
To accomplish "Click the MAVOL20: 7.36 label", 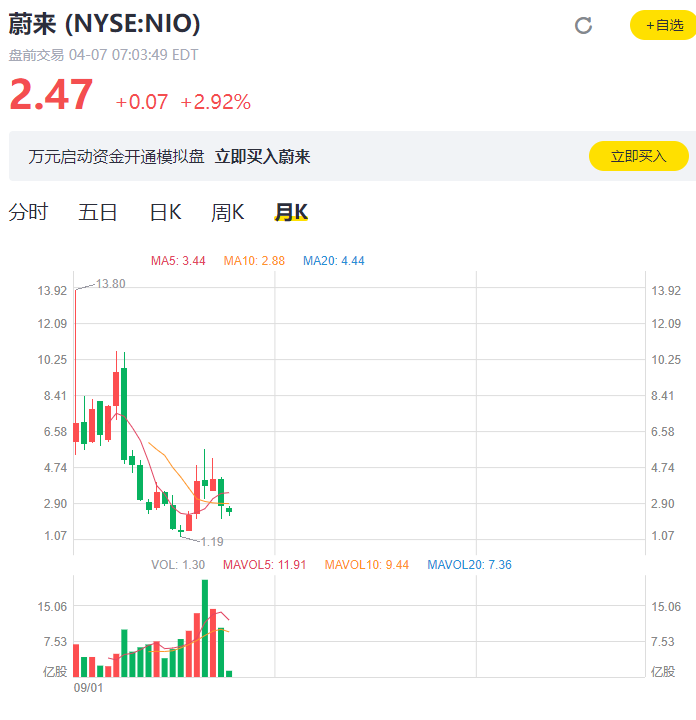I will point(469,564).
